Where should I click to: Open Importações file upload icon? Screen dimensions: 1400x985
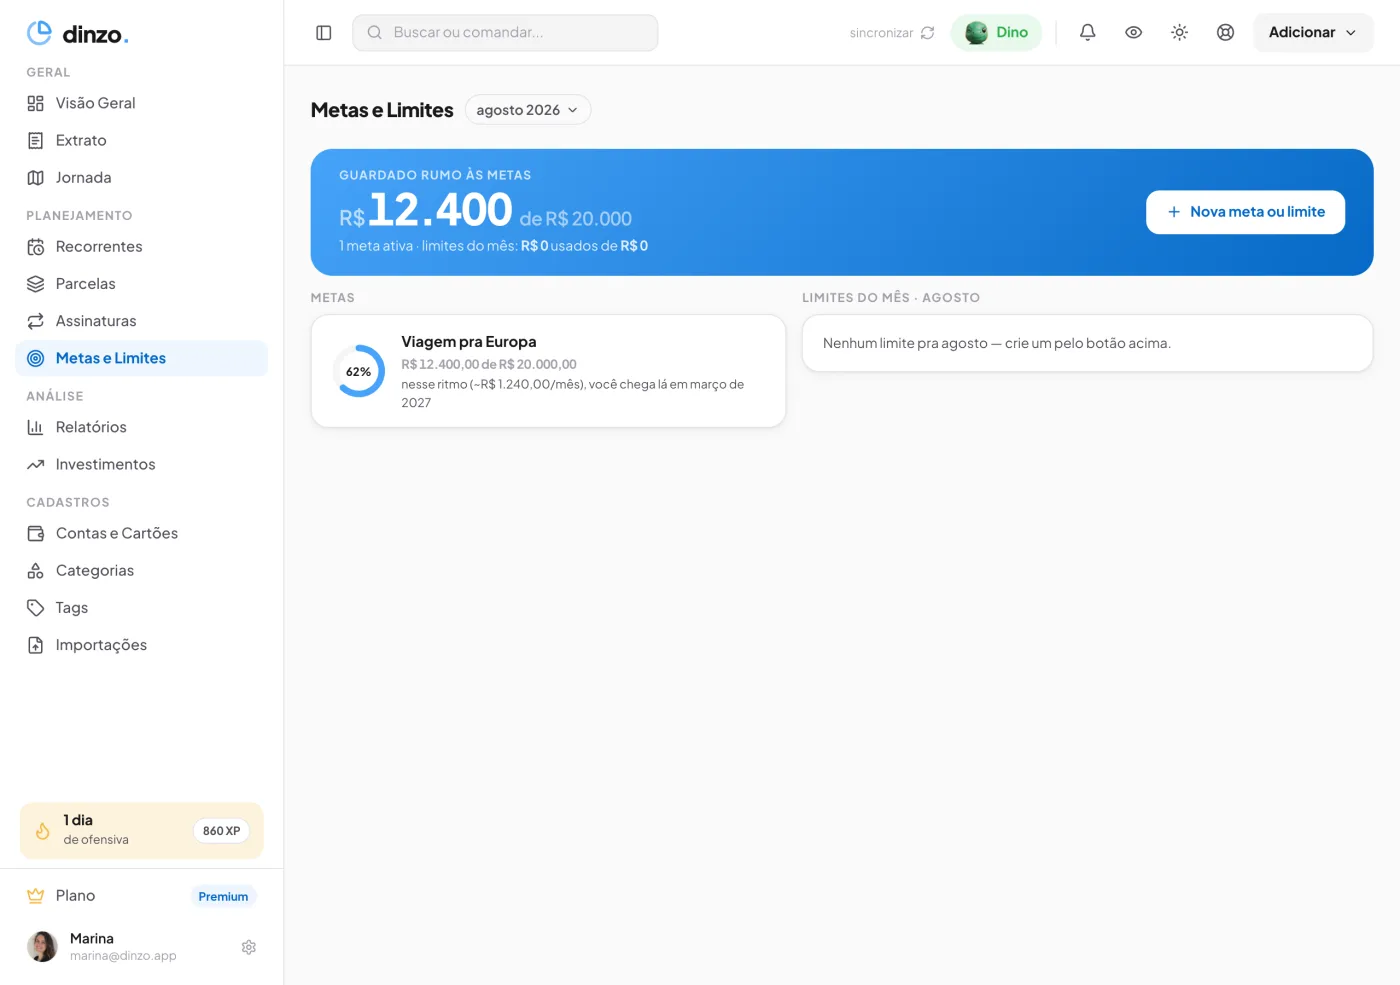(x=36, y=645)
